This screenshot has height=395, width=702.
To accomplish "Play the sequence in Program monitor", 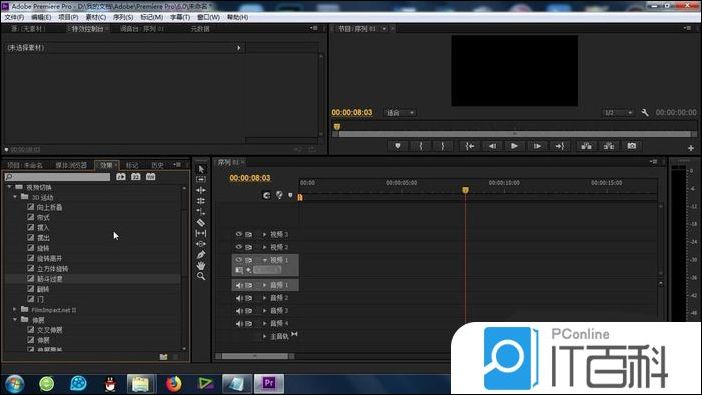I will coord(514,146).
